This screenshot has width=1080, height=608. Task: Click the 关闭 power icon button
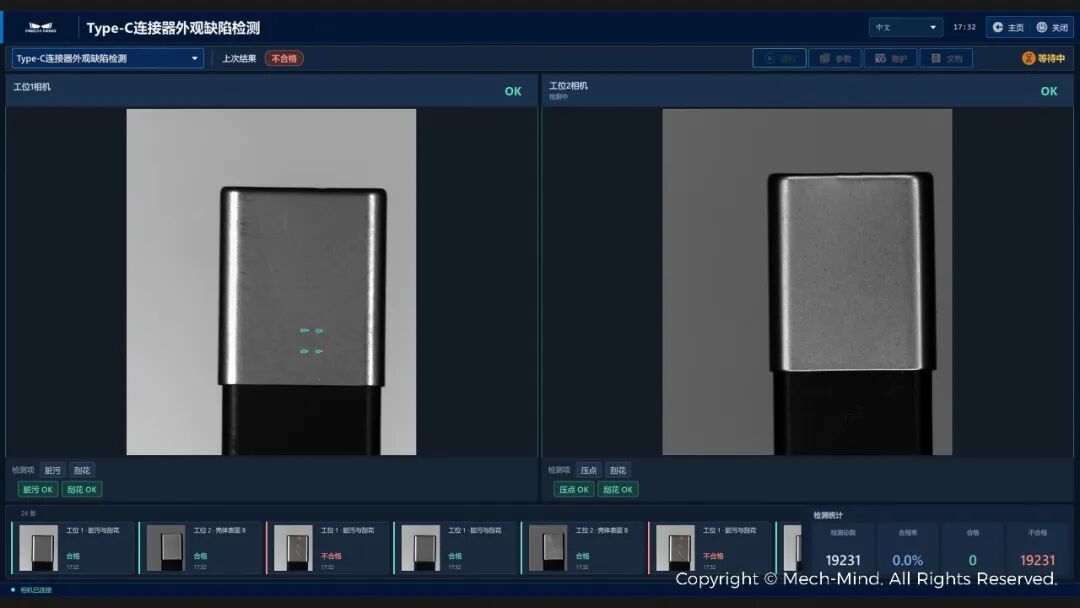(x=1052, y=28)
